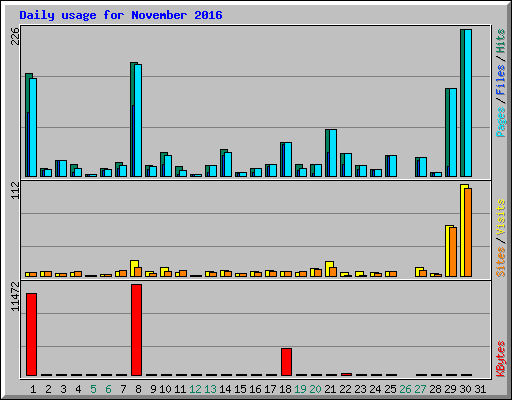Click the cyan hits bar for day 30

(468, 103)
